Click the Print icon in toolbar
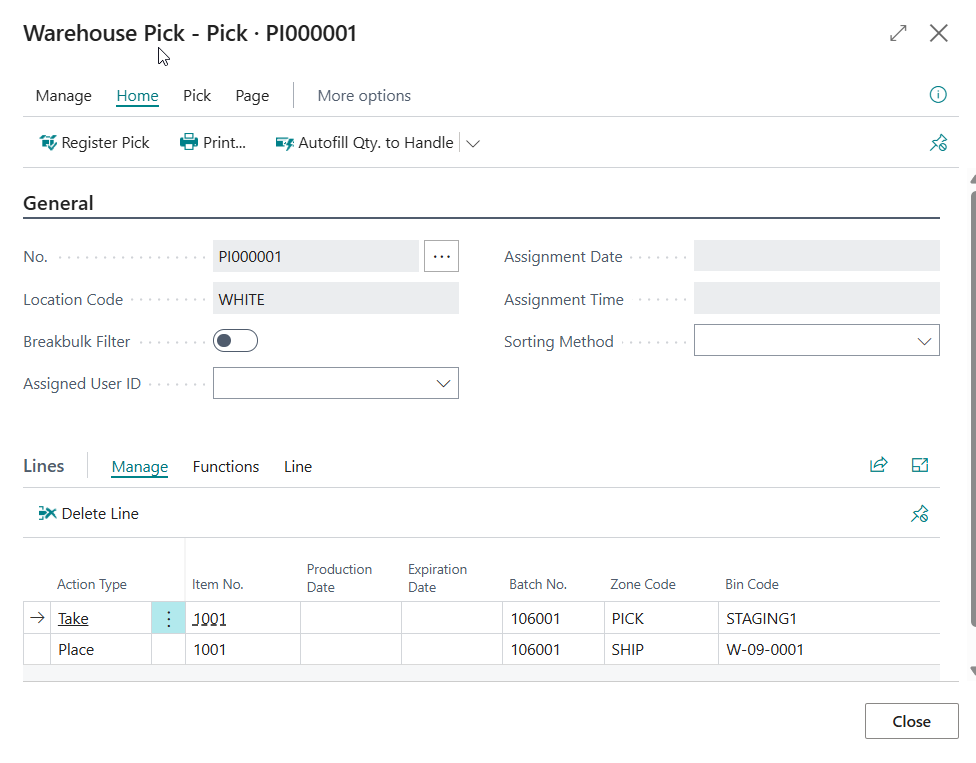 click(189, 143)
